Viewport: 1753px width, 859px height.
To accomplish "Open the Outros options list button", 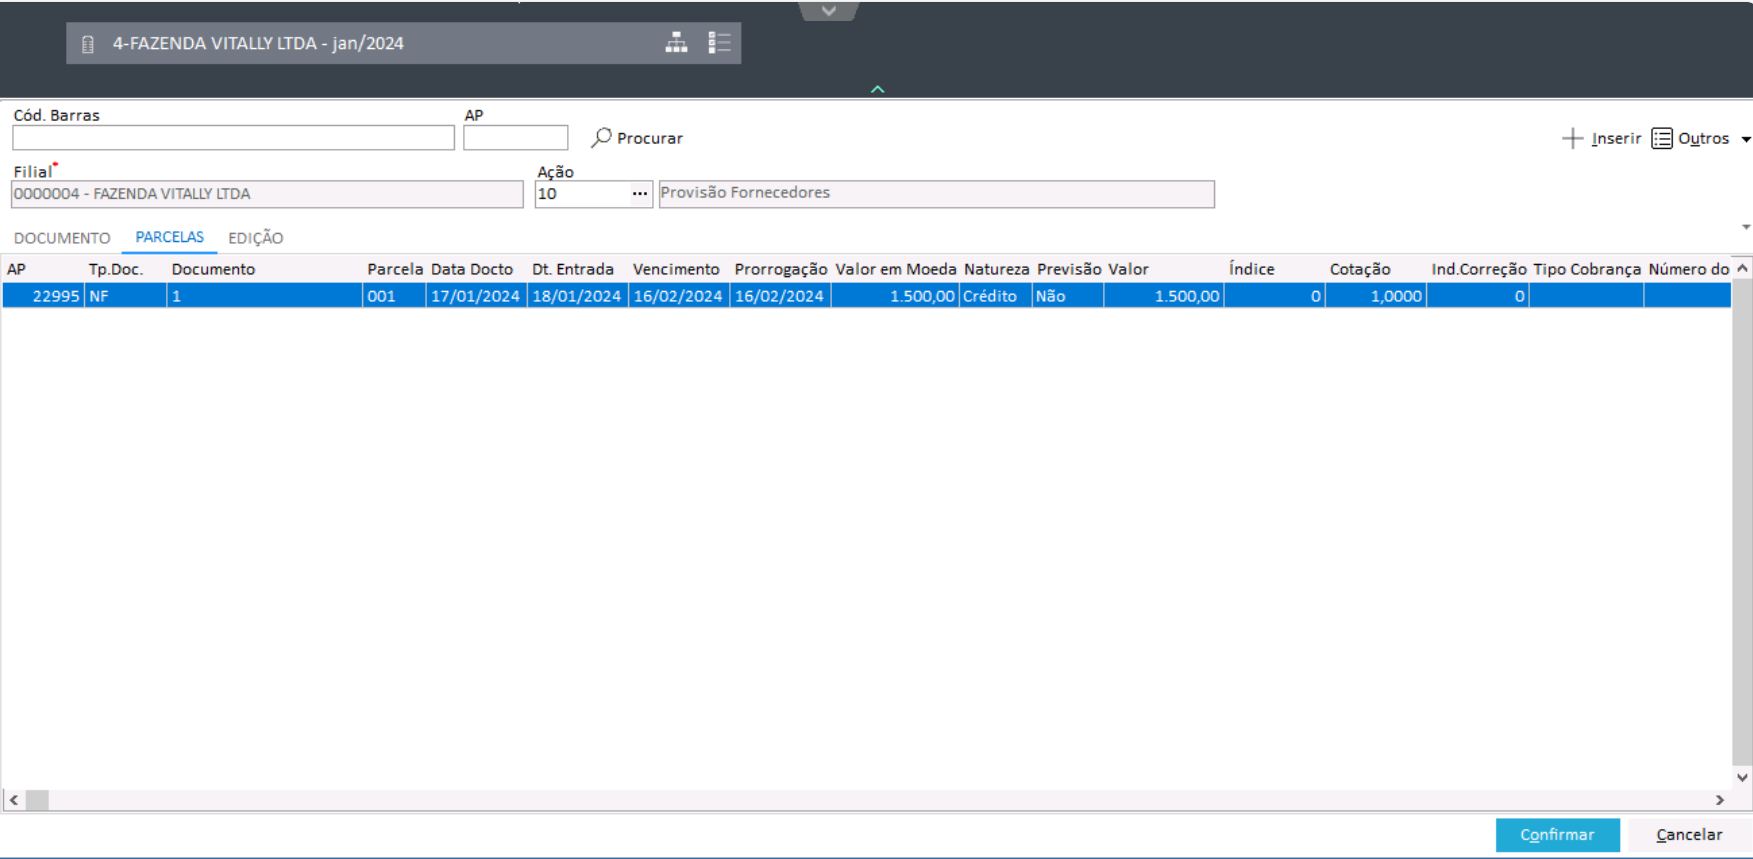I will click(x=1690, y=138).
